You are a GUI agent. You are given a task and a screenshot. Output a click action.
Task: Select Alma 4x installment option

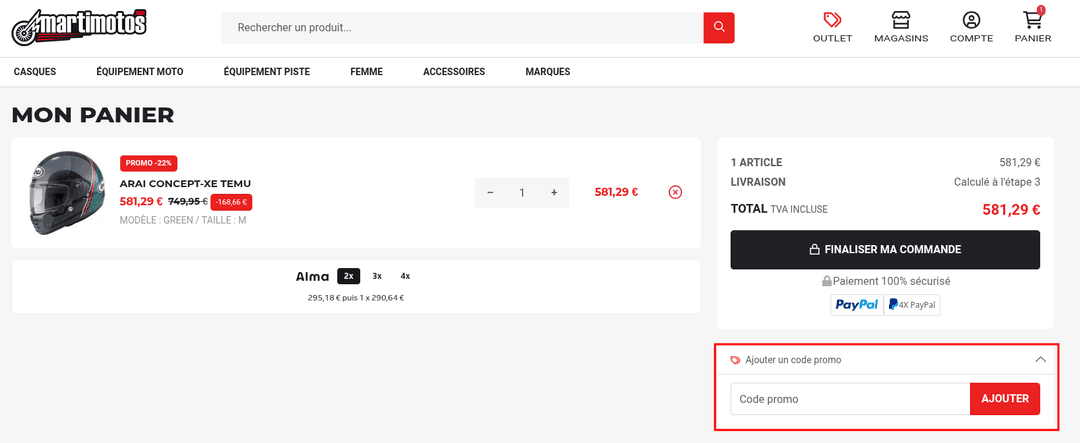pos(405,276)
